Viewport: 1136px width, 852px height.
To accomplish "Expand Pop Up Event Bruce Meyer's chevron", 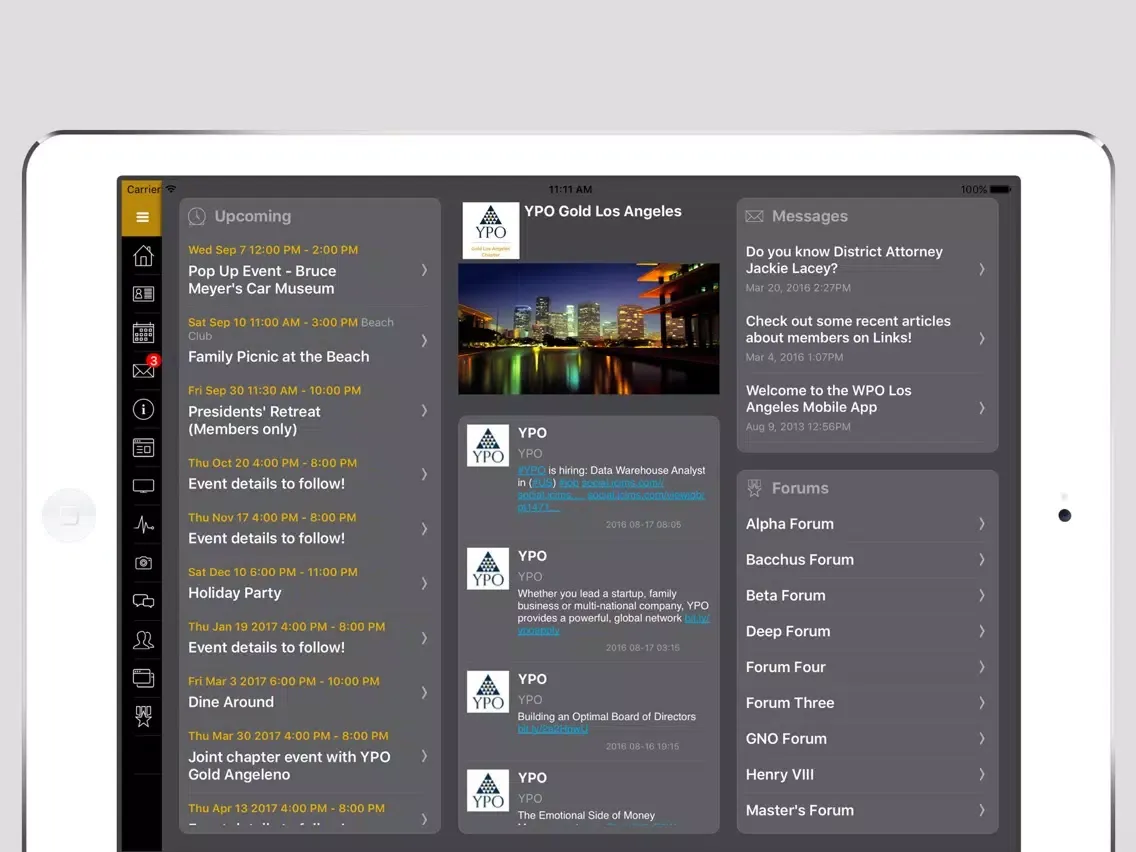I will coord(425,270).
